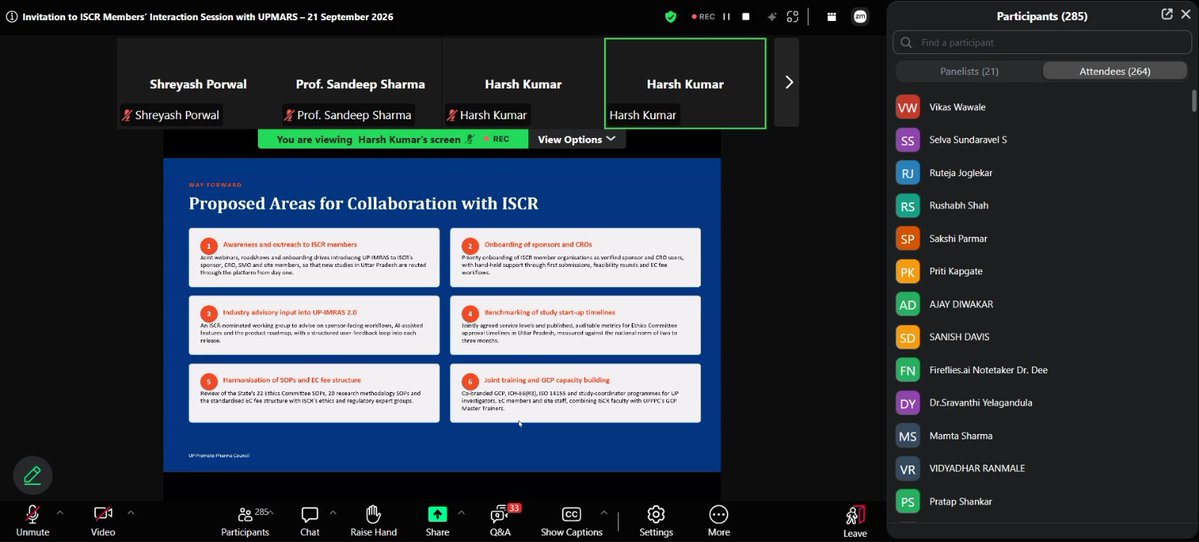Close the Participants panel
The image size is (1199, 542).
pyautogui.click(x=1186, y=14)
